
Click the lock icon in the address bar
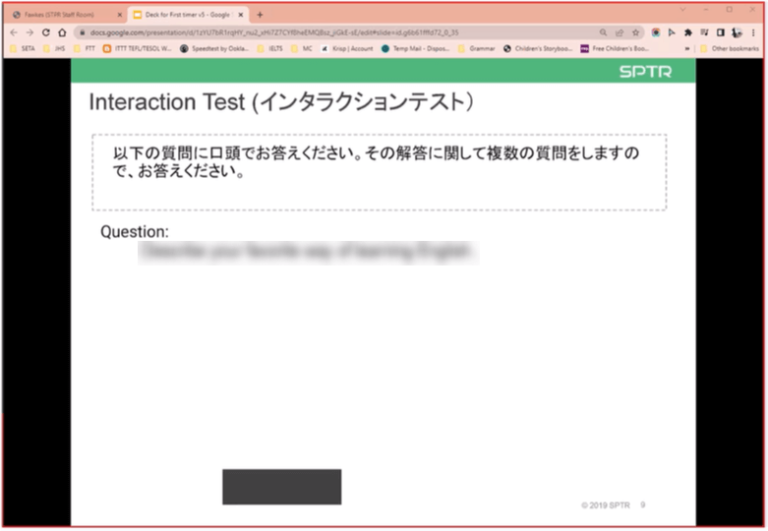pyautogui.click(x=82, y=32)
